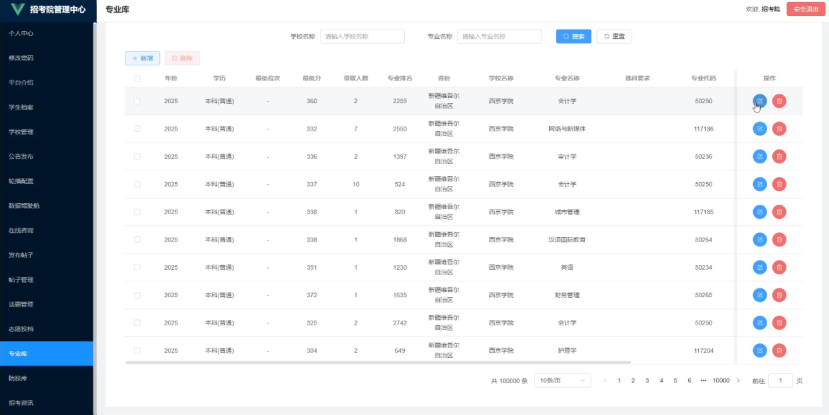Edit the 财务管理 row
Image resolution: width=829 pixels, height=415 pixels.
[759, 295]
